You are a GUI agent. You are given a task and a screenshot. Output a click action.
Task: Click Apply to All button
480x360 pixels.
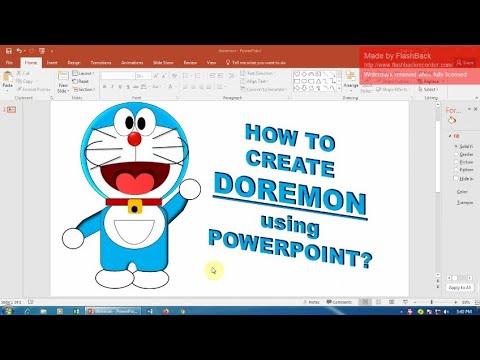(x=459, y=288)
